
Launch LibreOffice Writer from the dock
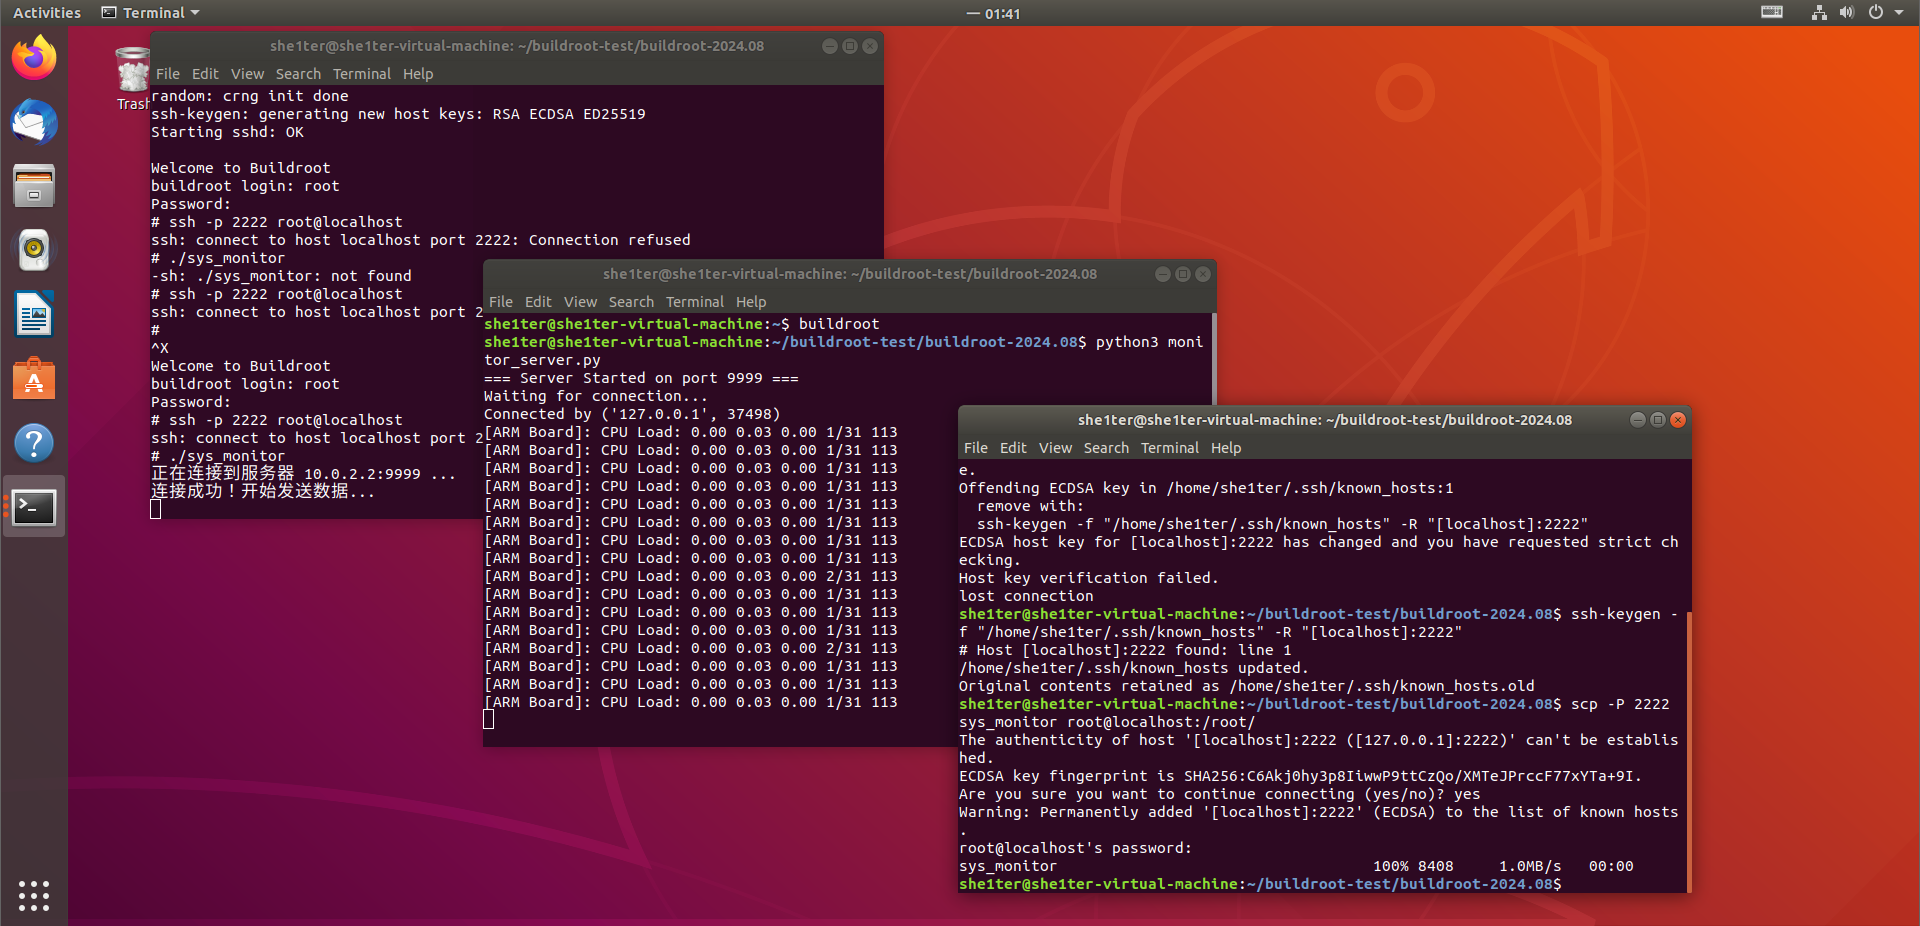(x=34, y=315)
